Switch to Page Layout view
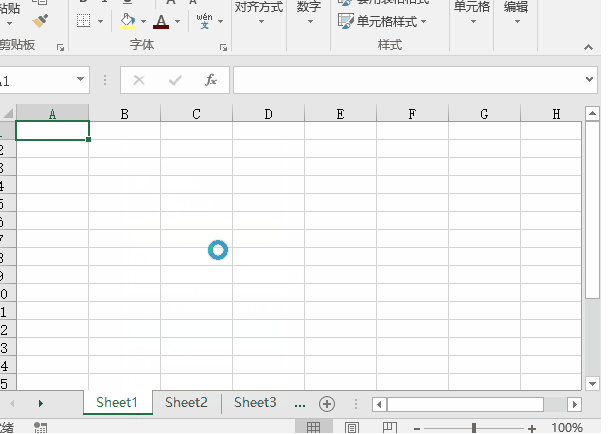This screenshot has width=608, height=434. pyautogui.click(x=351, y=427)
